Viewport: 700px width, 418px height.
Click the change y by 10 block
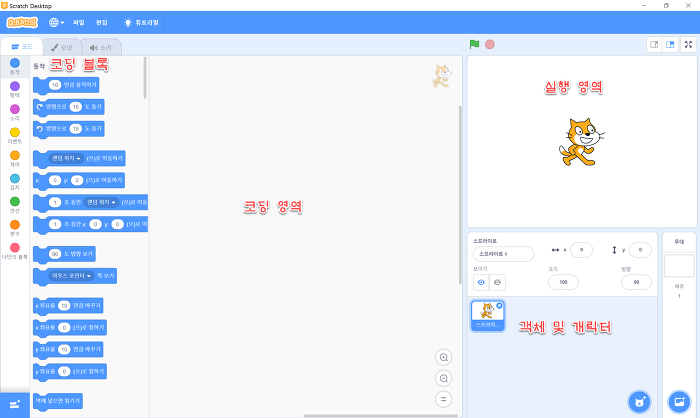(x=68, y=350)
